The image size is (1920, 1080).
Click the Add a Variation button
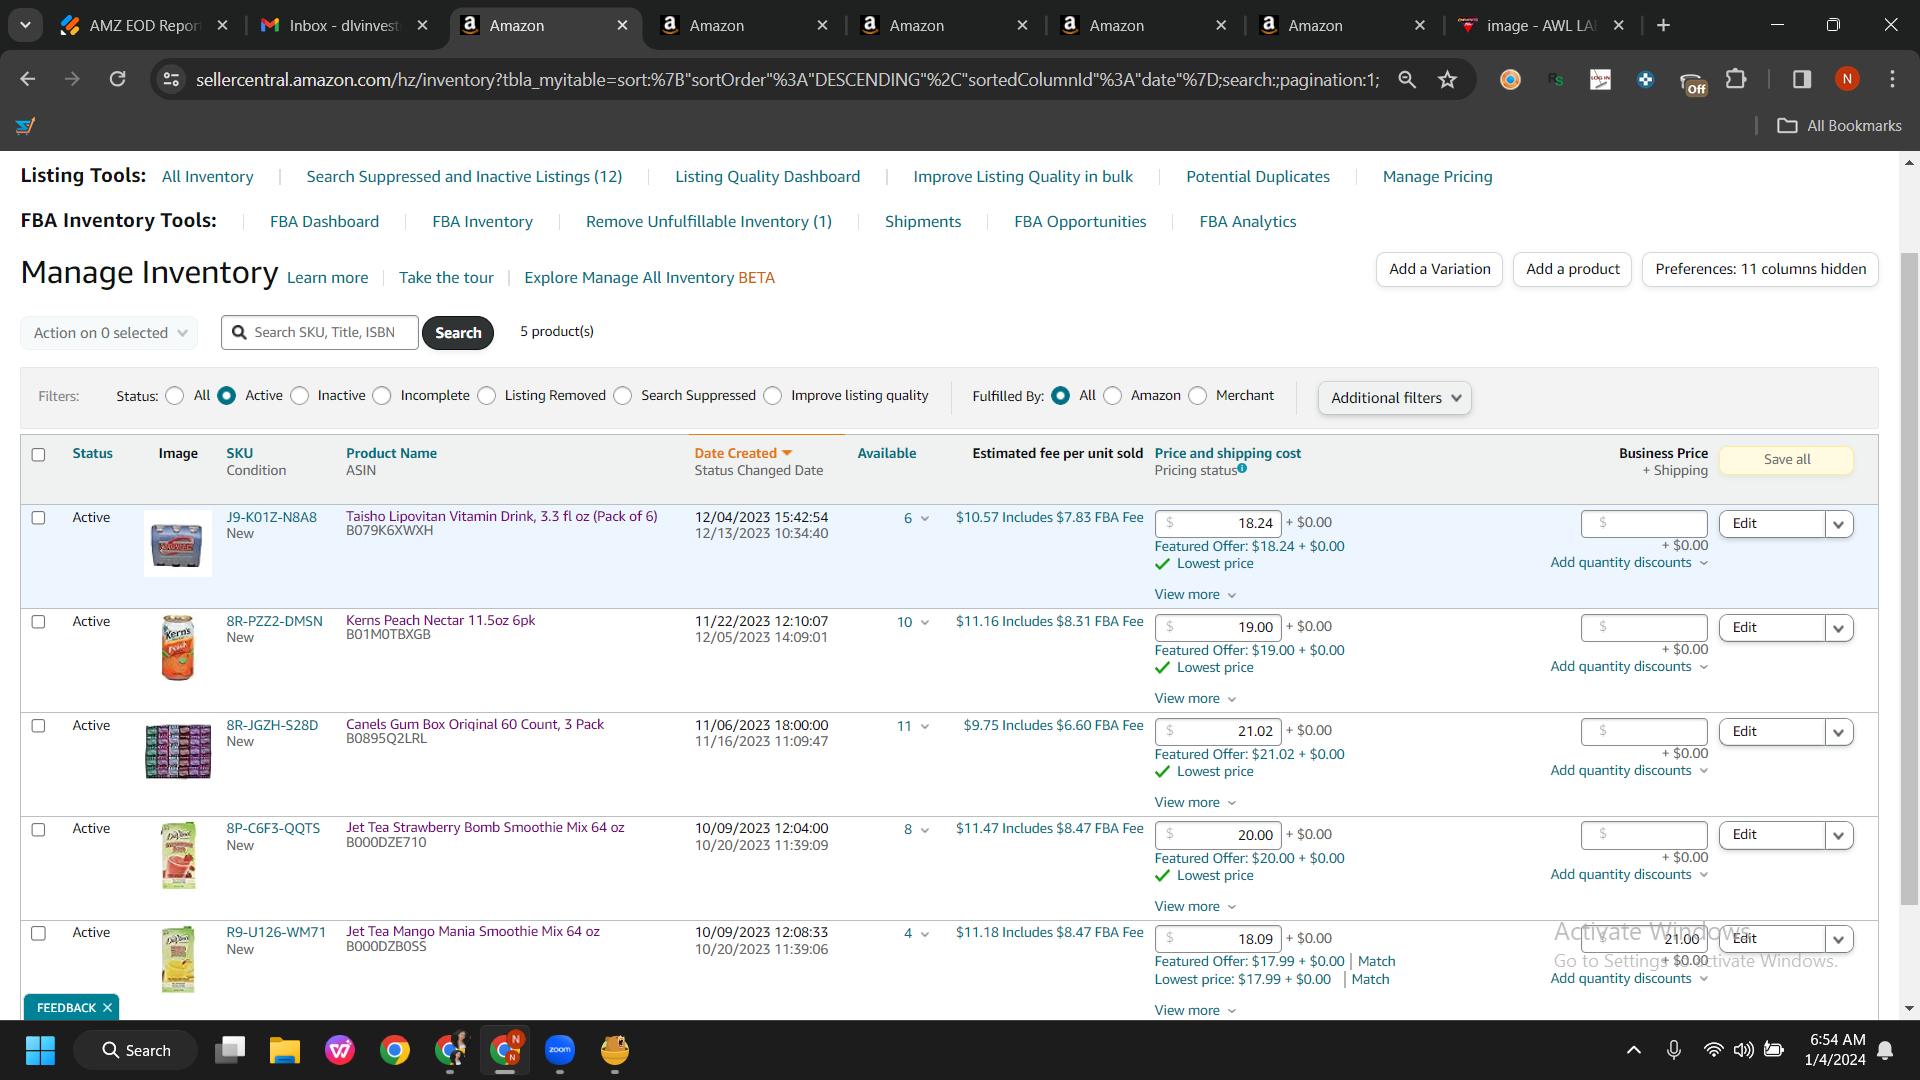(x=1440, y=269)
